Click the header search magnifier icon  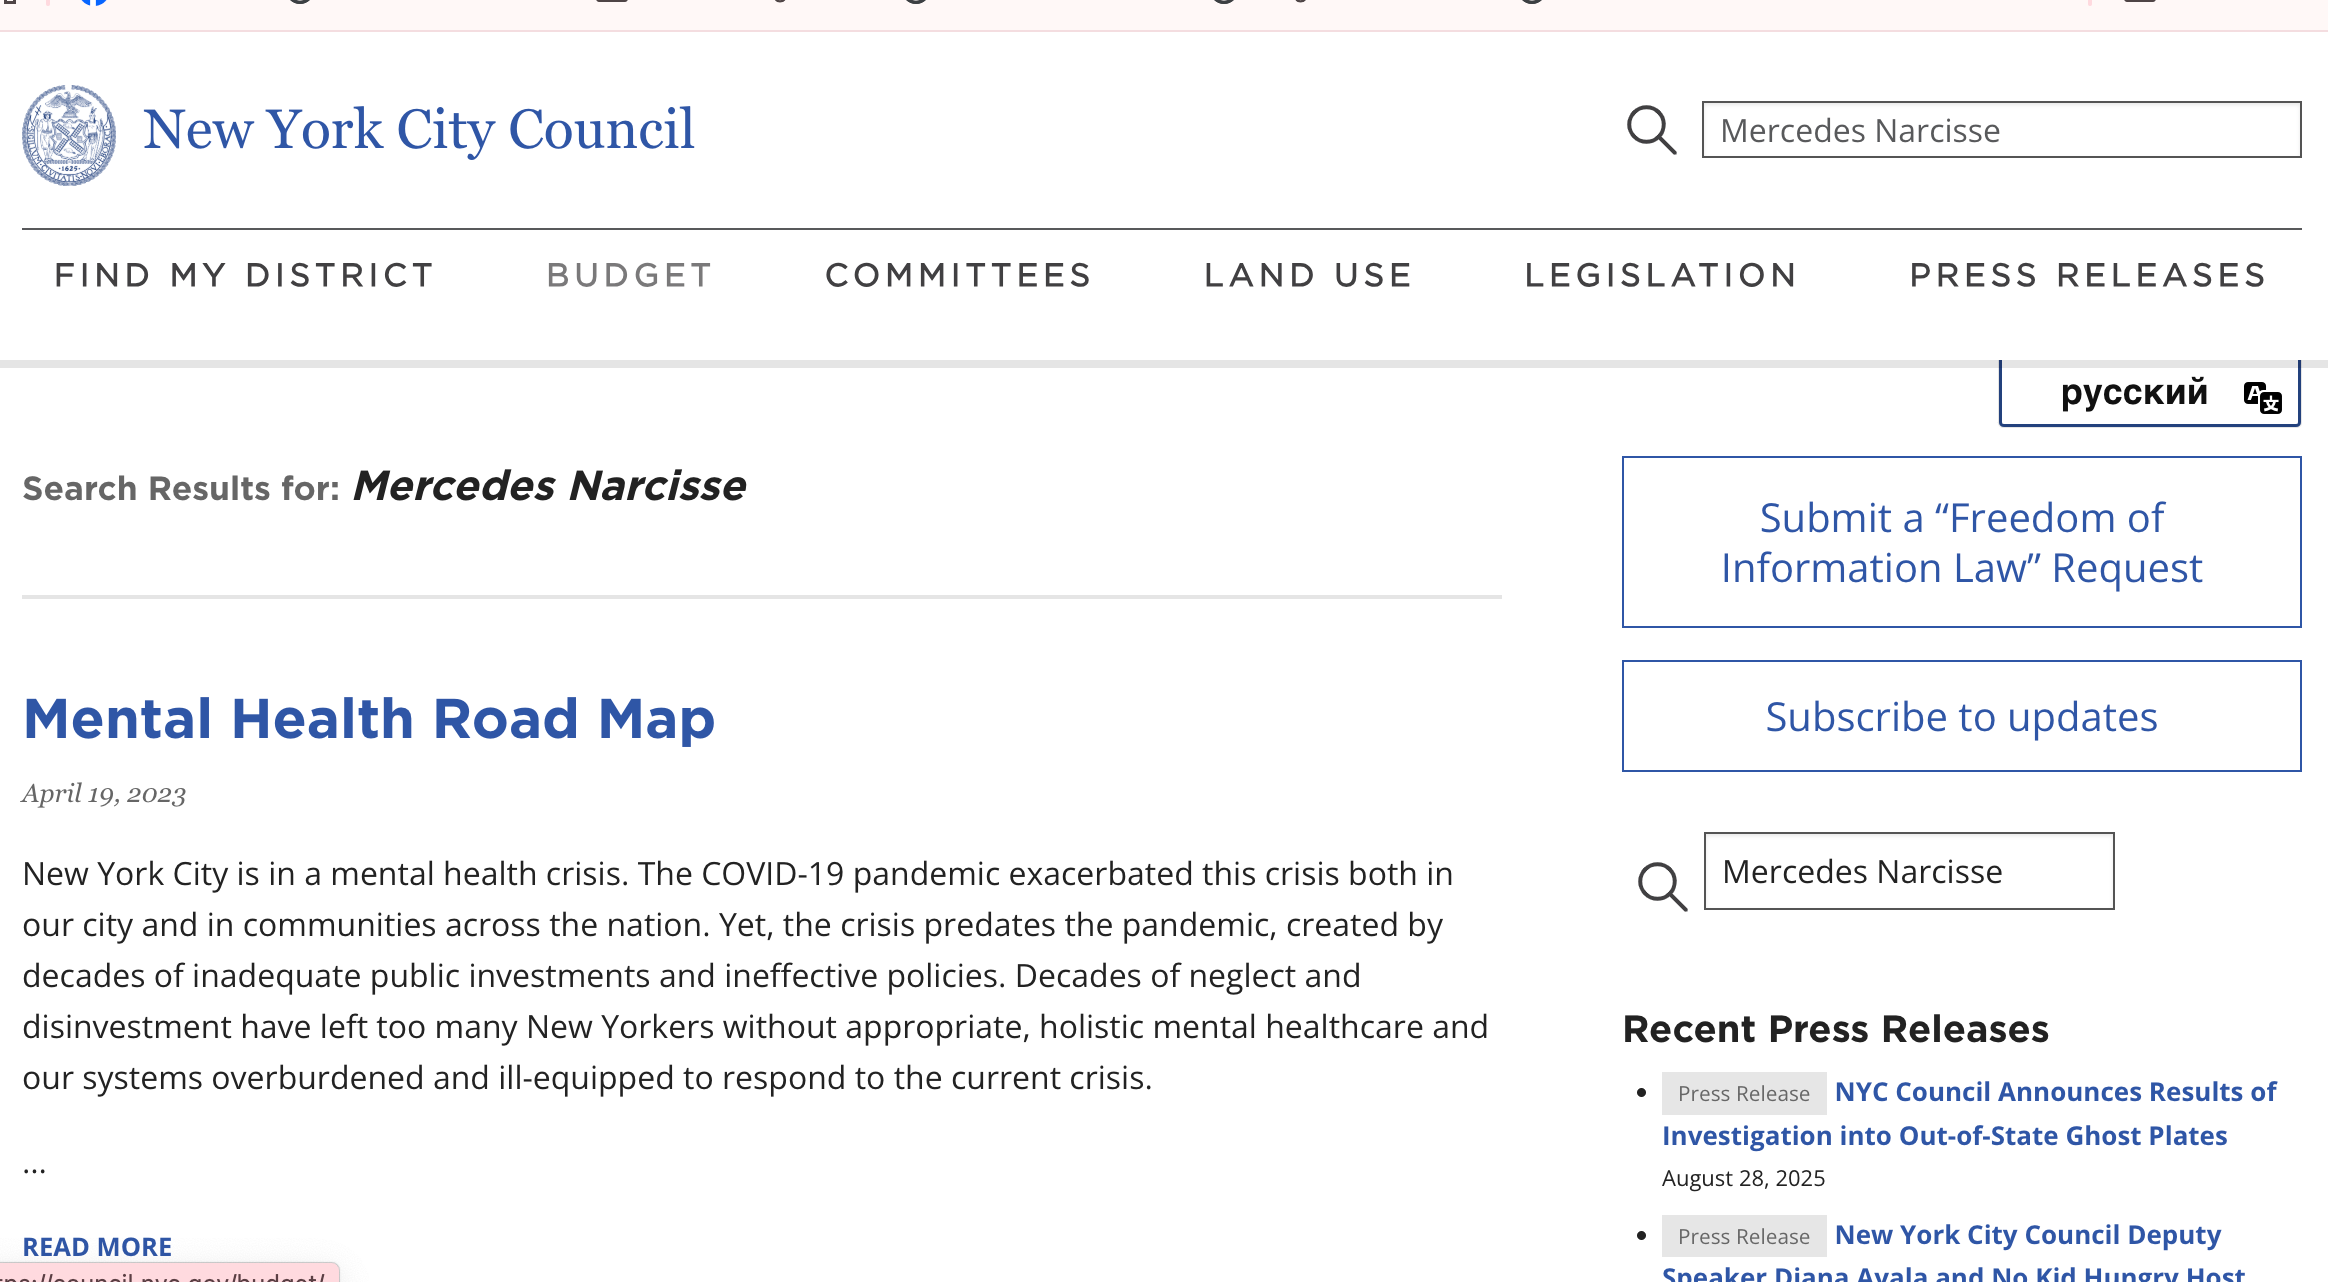point(1651,130)
